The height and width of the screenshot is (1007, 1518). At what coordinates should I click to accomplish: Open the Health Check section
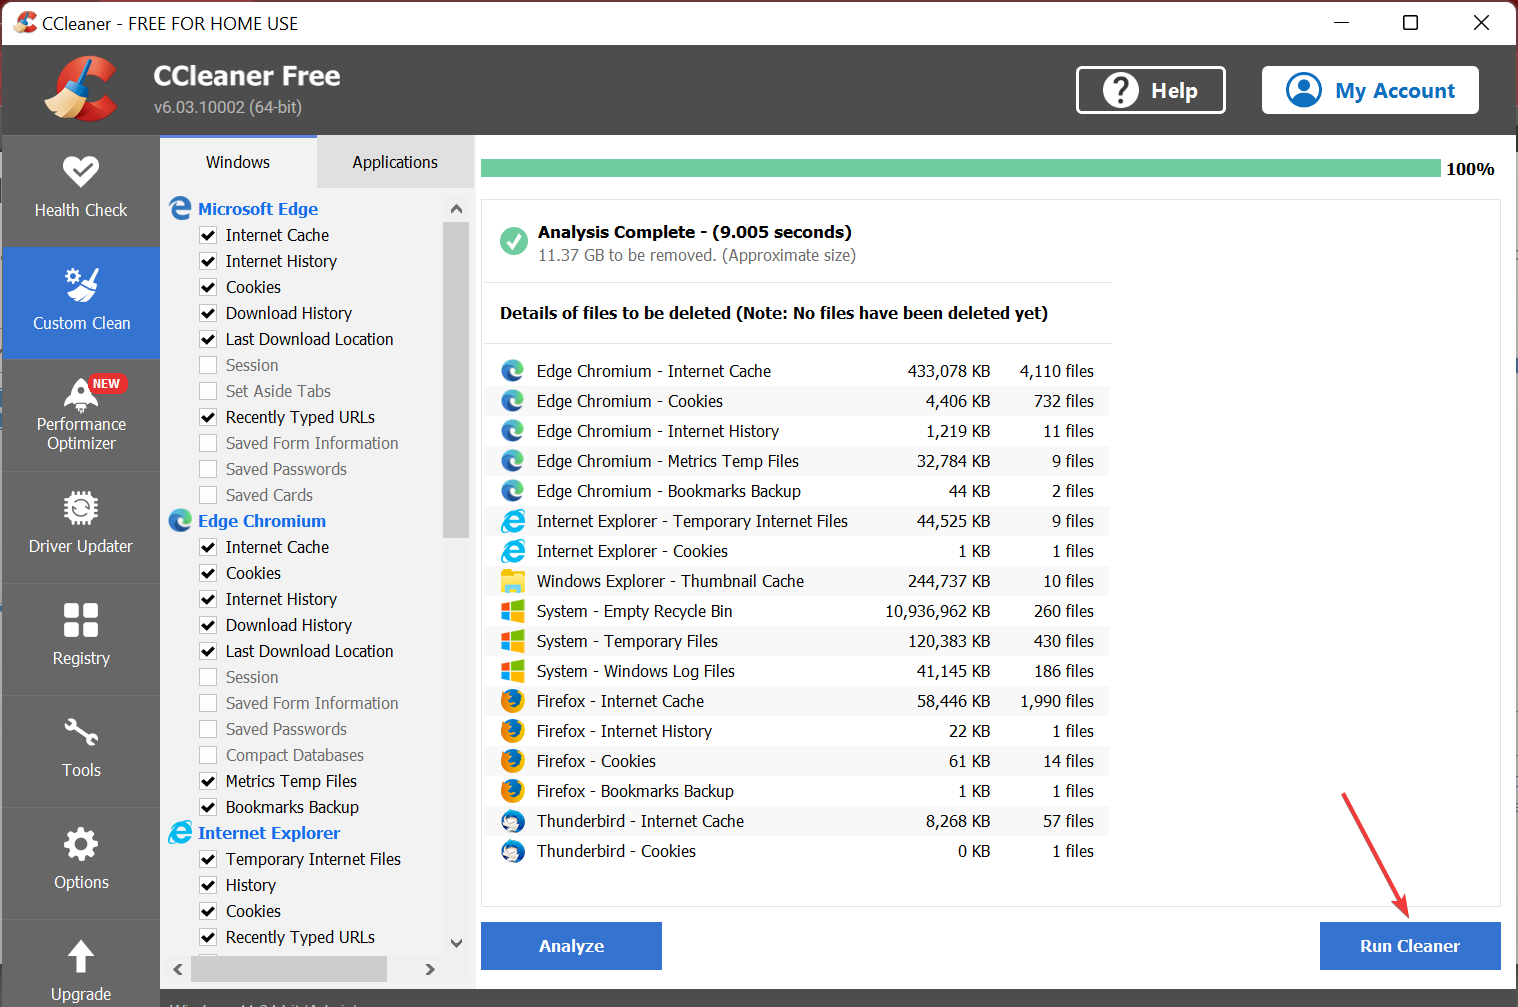tap(81, 190)
